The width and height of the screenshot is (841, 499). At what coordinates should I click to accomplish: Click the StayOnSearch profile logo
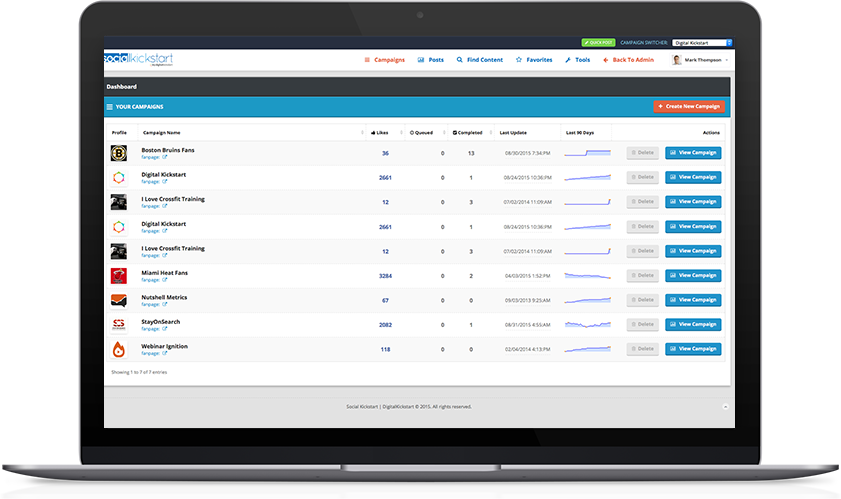point(119,325)
